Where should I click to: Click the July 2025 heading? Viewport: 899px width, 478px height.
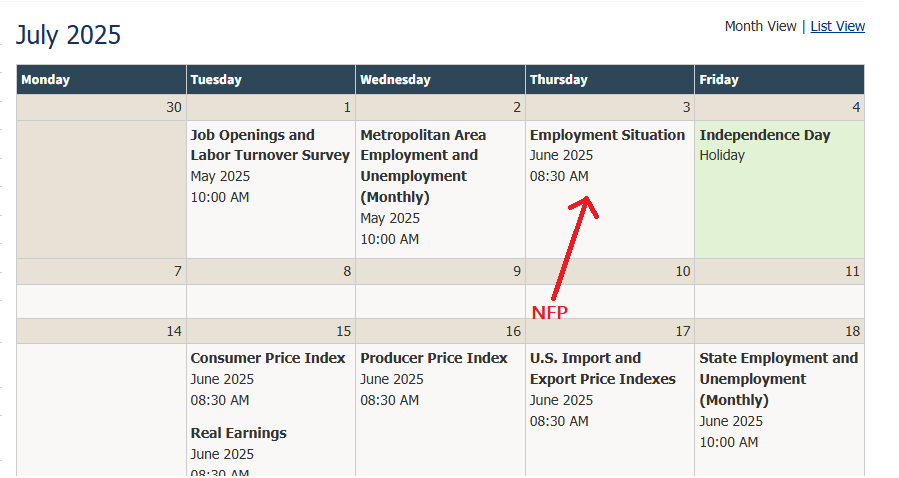(68, 35)
